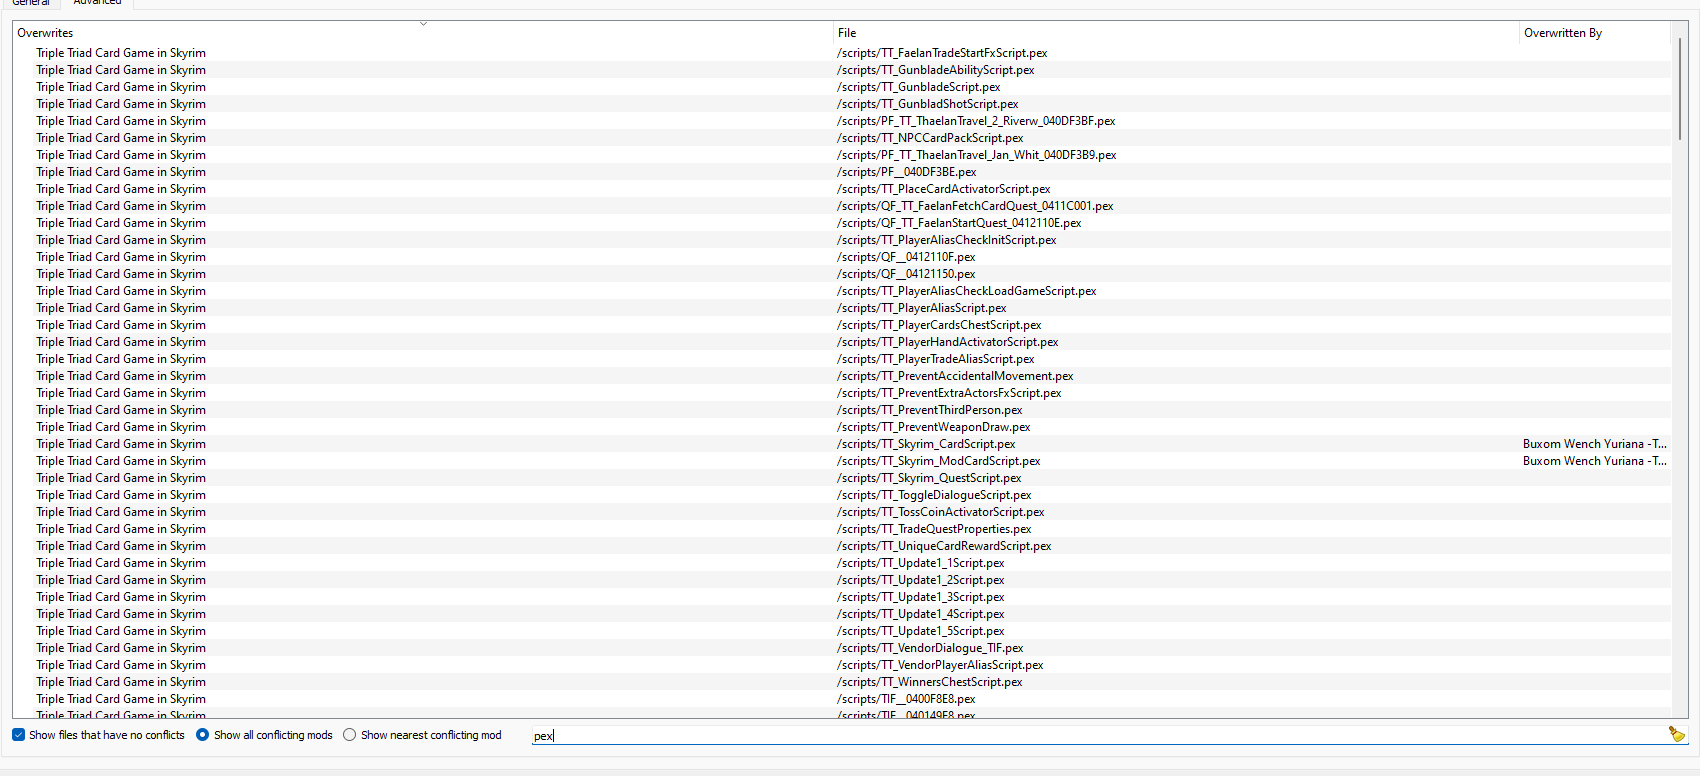This screenshot has height=776, width=1700.
Task: Select the TT_PlayerHandActivatorScript.pex file row
Action: tap(948, 342)
